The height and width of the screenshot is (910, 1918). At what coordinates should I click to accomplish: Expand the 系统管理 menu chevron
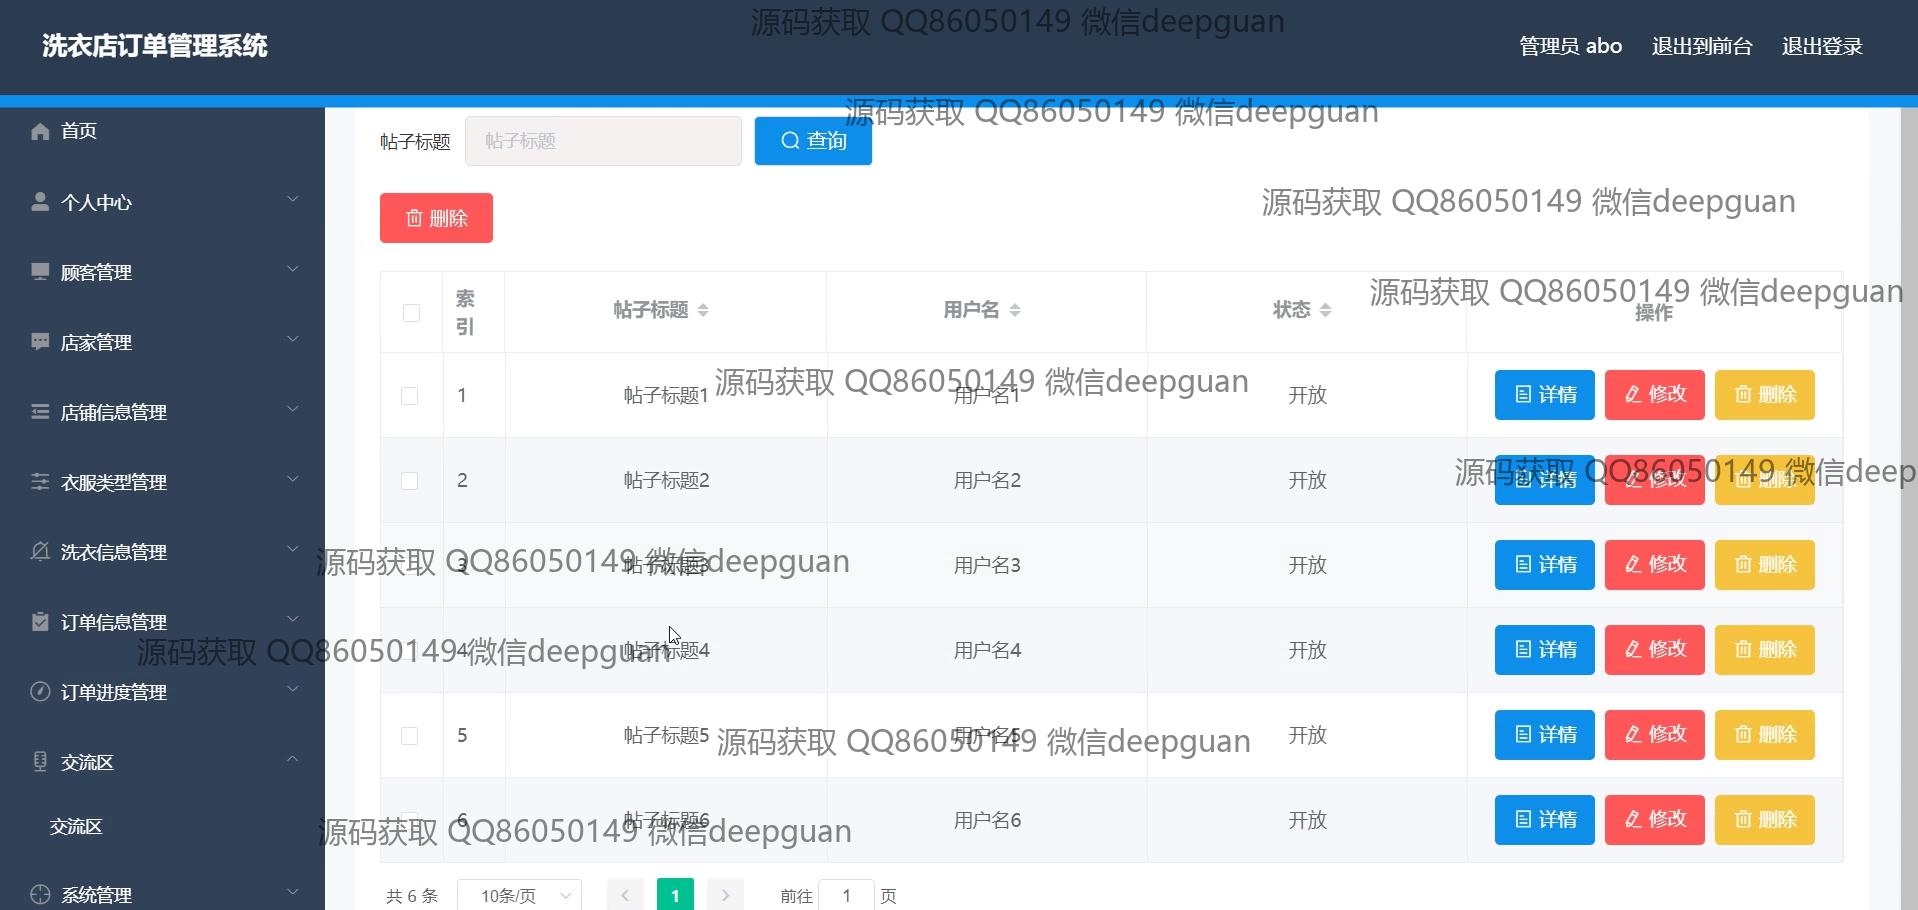293,891
